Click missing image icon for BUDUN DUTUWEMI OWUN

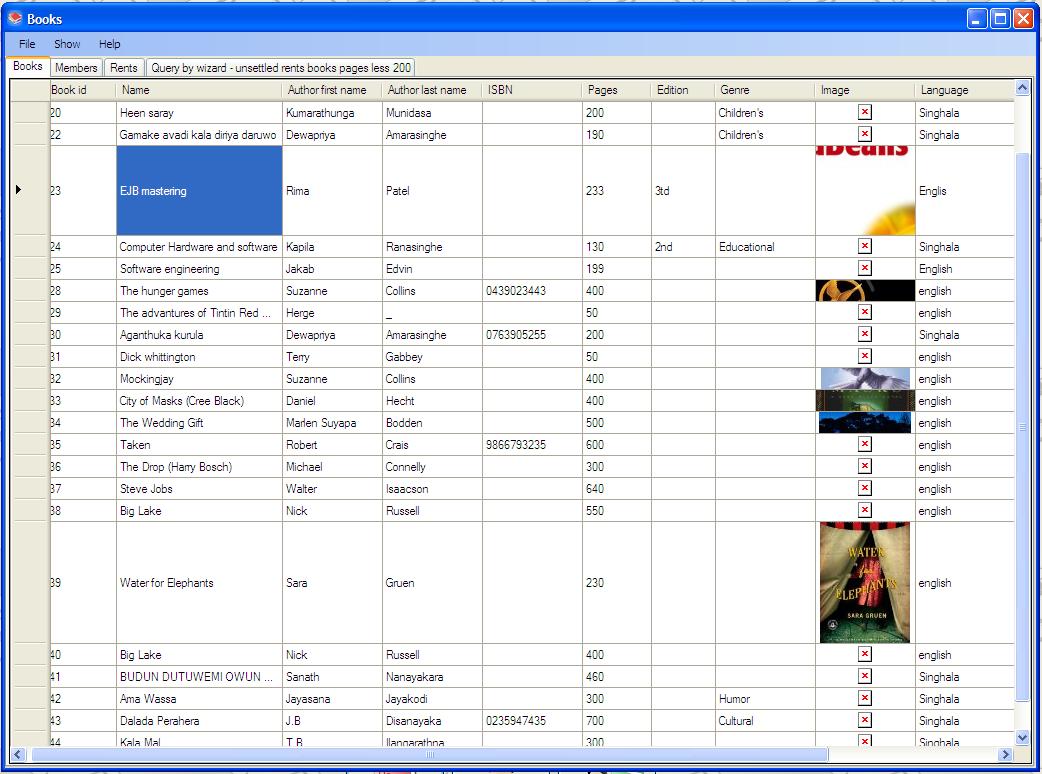[x=865, y=676]
